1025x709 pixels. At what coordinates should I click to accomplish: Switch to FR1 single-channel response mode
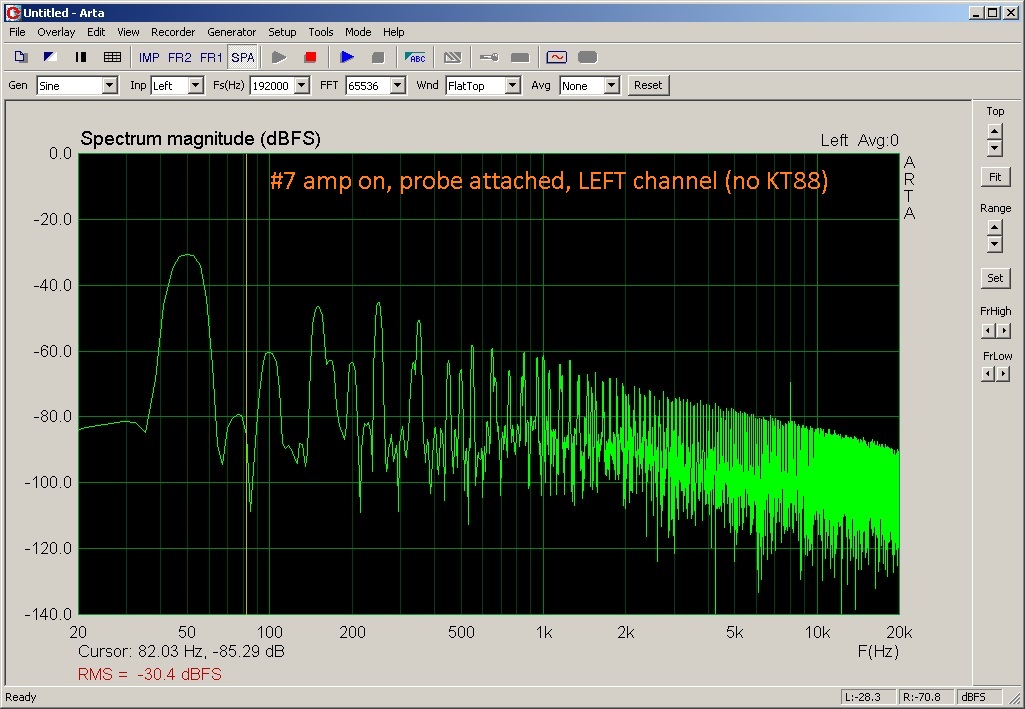tap(211, 58)
